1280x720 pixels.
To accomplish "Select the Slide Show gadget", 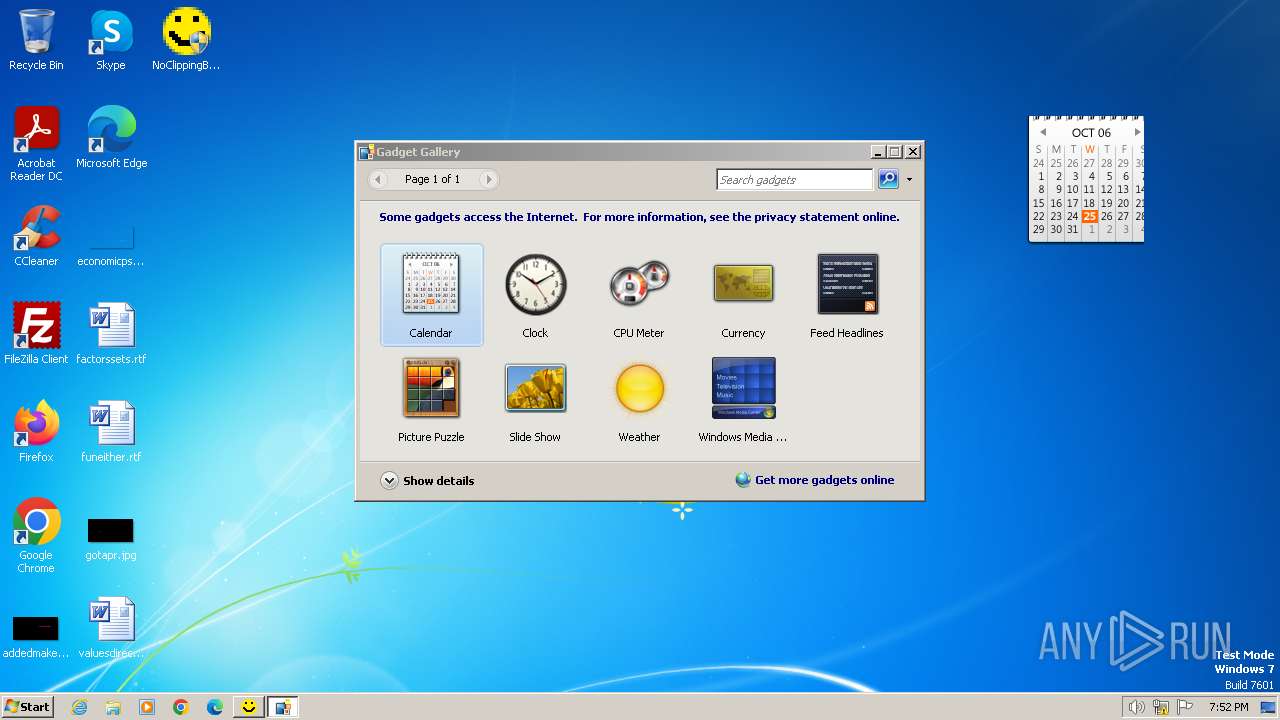I will pyautogui.click(x=535, y=399).
